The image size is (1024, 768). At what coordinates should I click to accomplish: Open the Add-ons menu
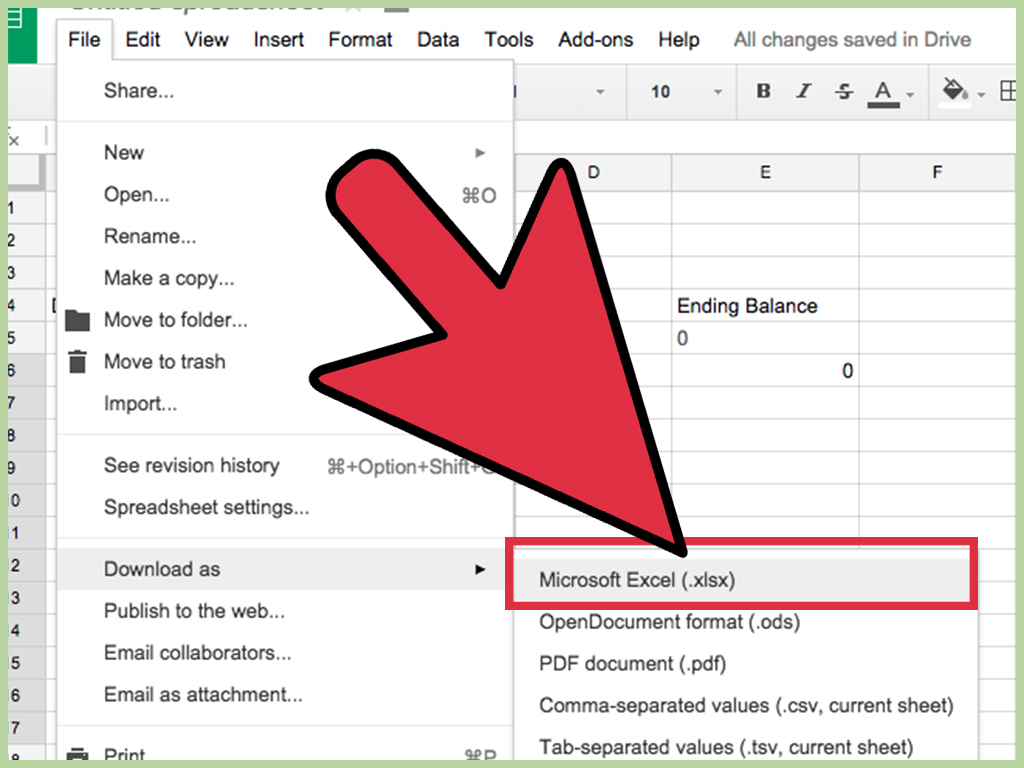click(595, 40)
